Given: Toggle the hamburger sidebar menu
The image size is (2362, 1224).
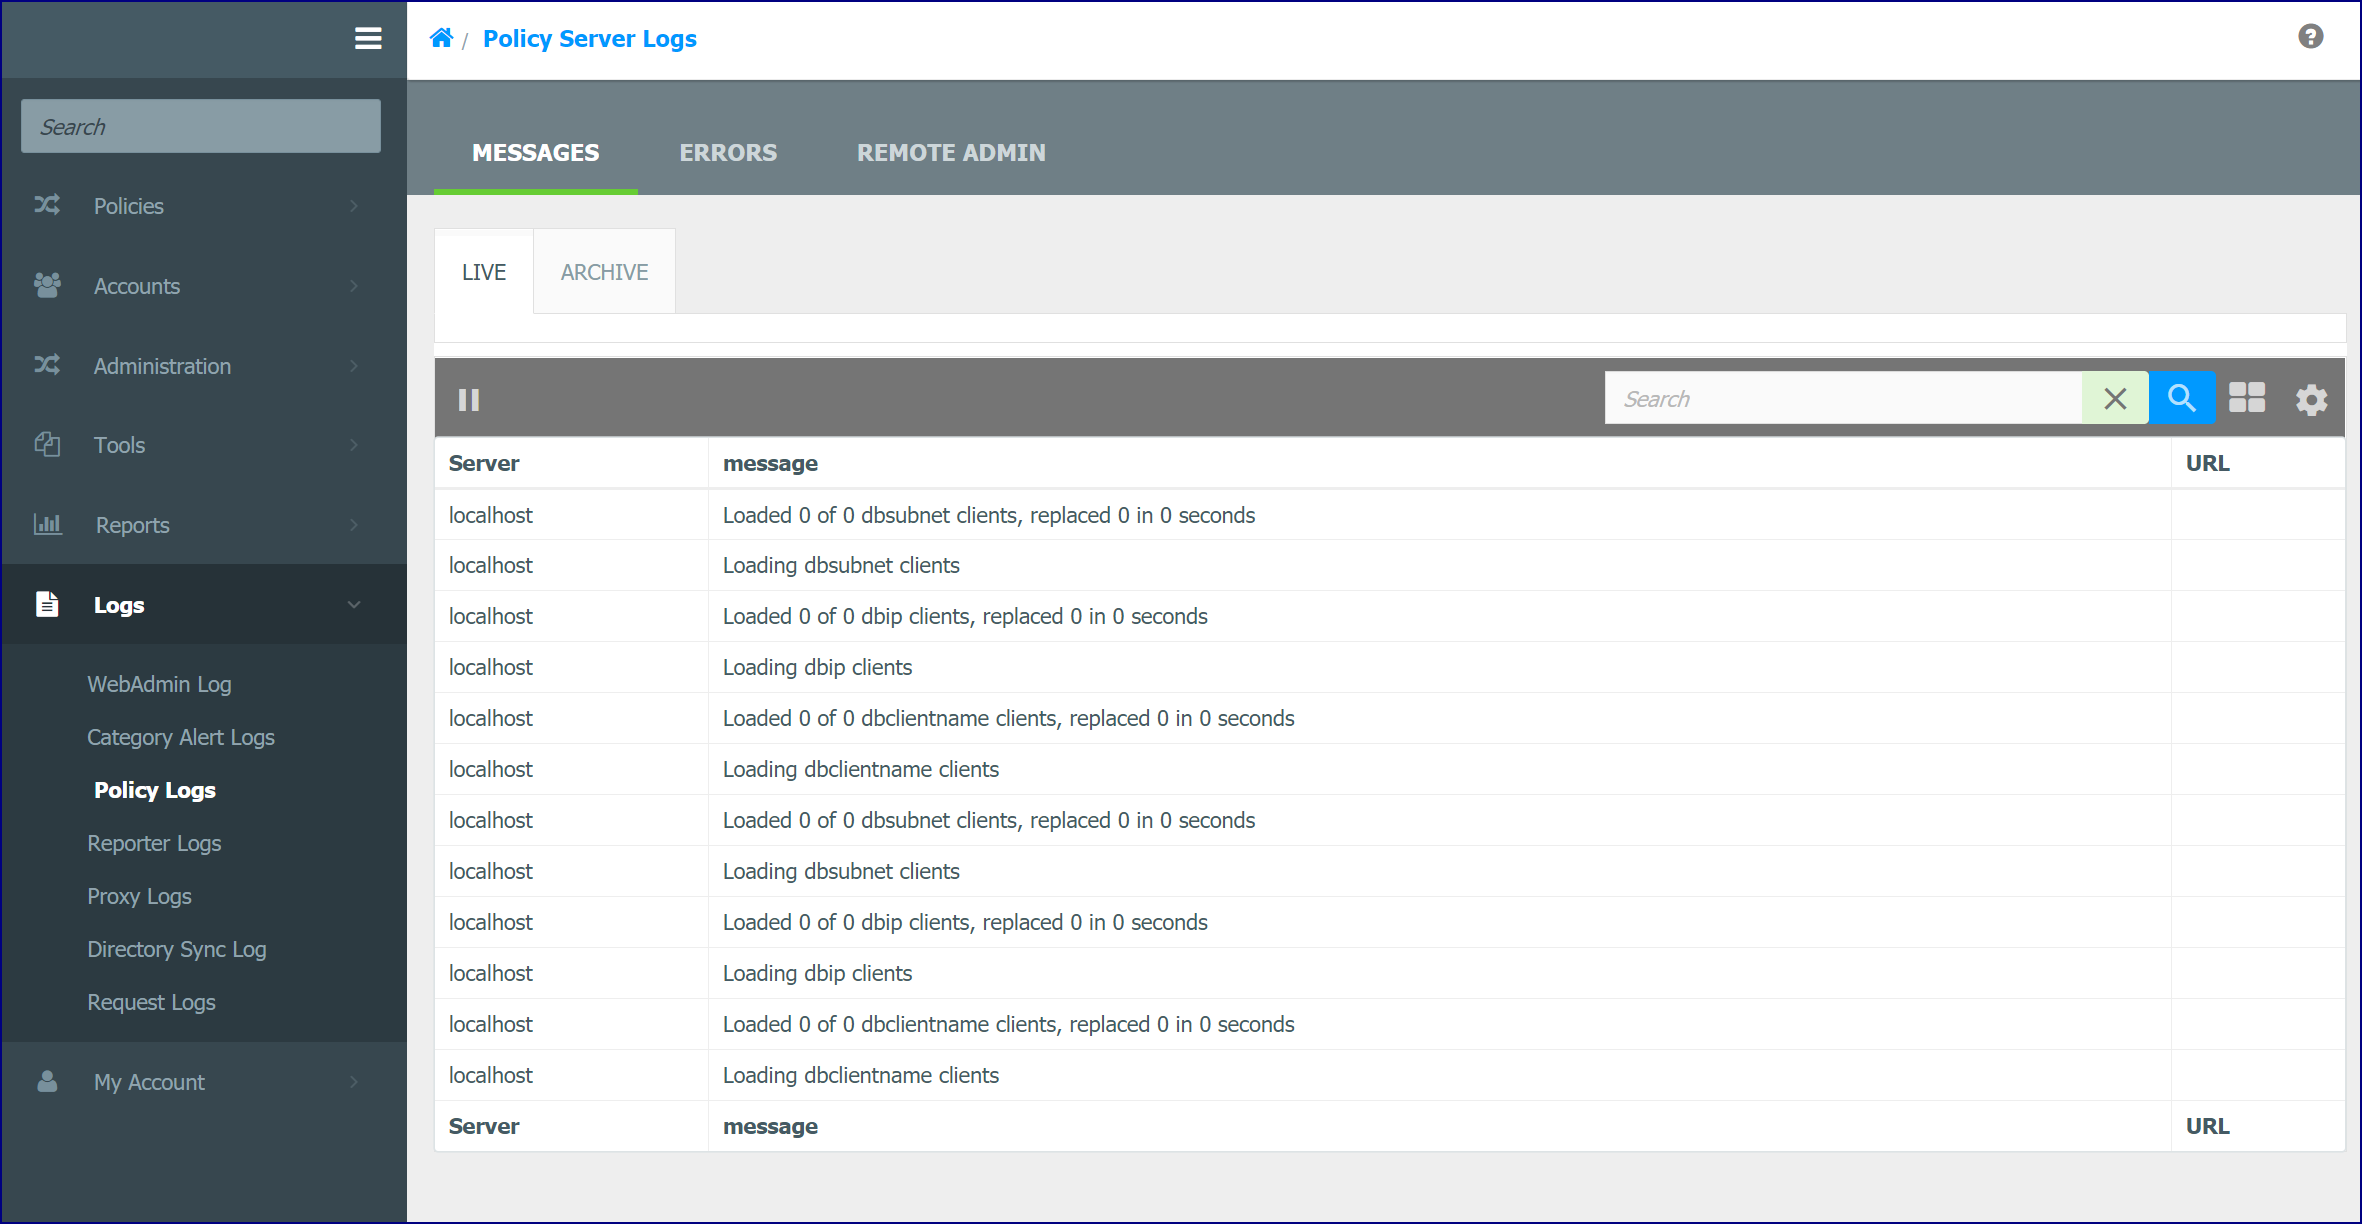Looking at the screenshot, I should click(368, 39).
